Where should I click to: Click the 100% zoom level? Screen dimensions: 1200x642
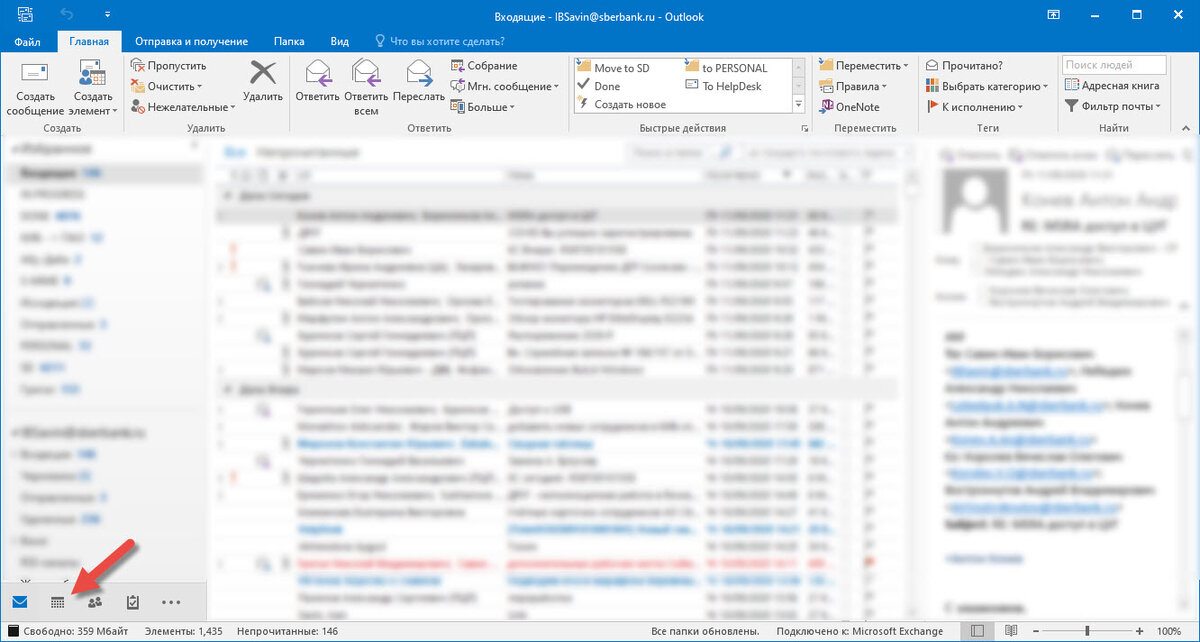point(1168,631)
